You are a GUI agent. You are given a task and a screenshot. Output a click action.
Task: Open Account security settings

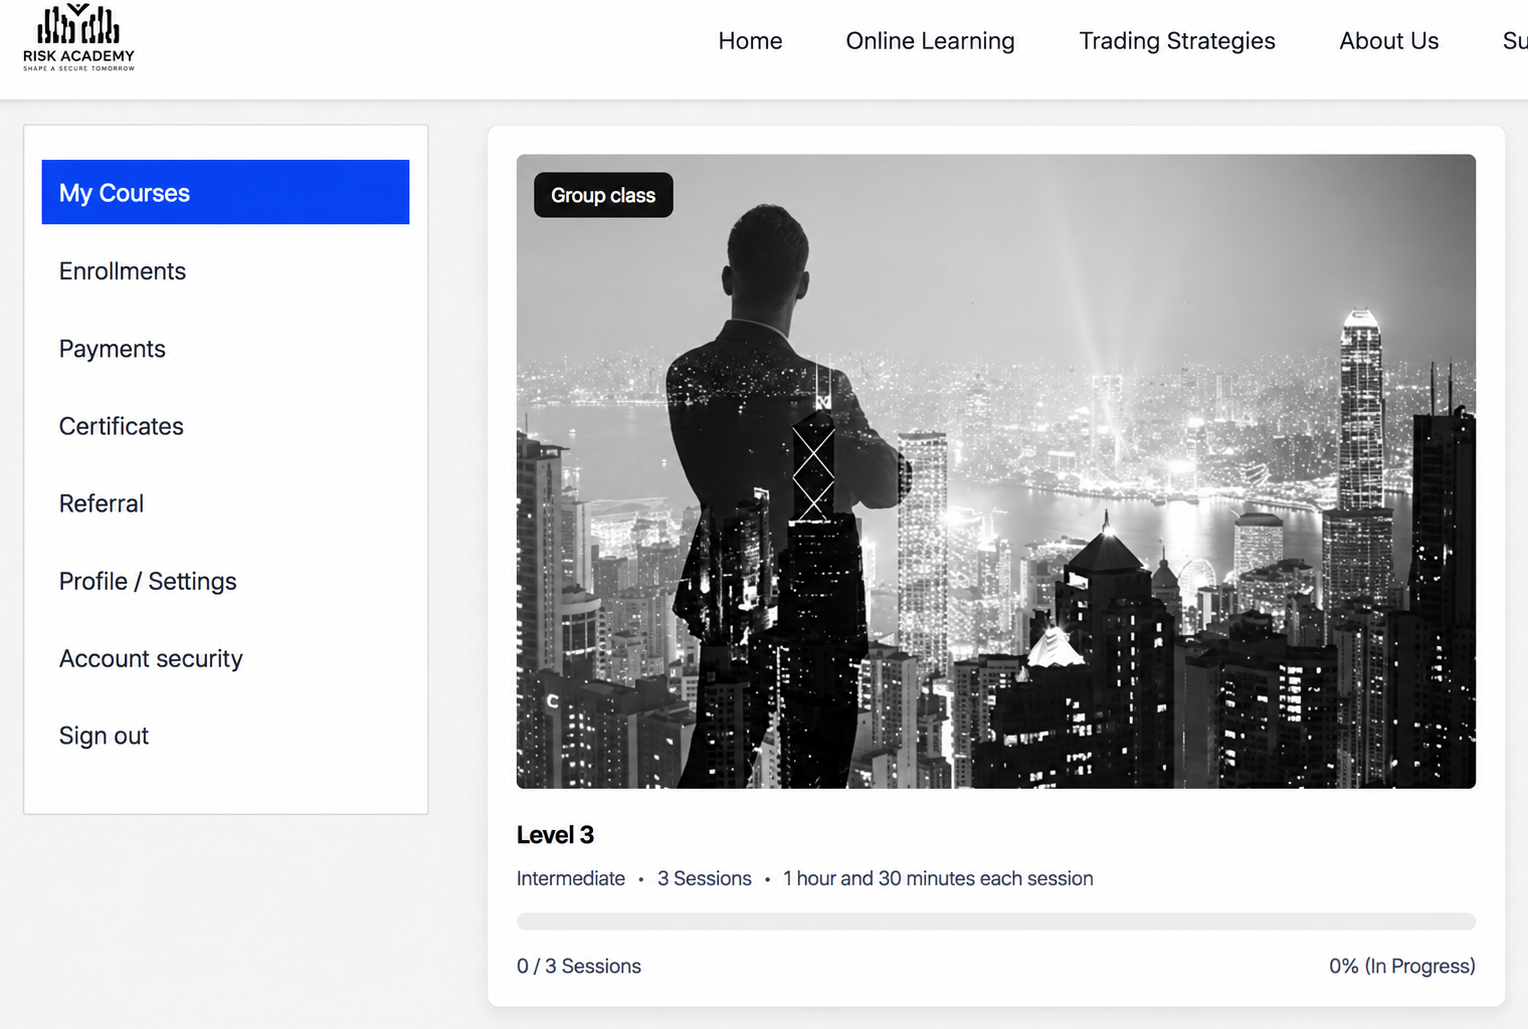pos(151,658)
